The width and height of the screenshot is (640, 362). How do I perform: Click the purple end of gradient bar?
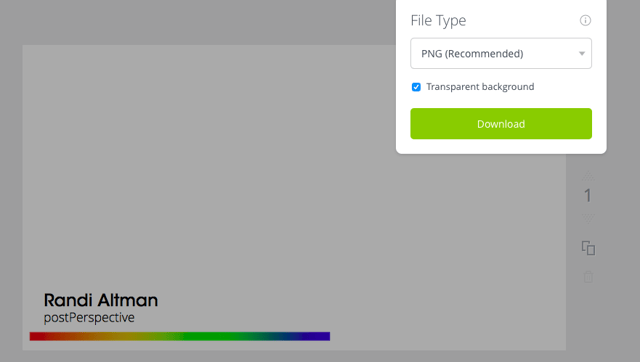(x=320, y=336)
